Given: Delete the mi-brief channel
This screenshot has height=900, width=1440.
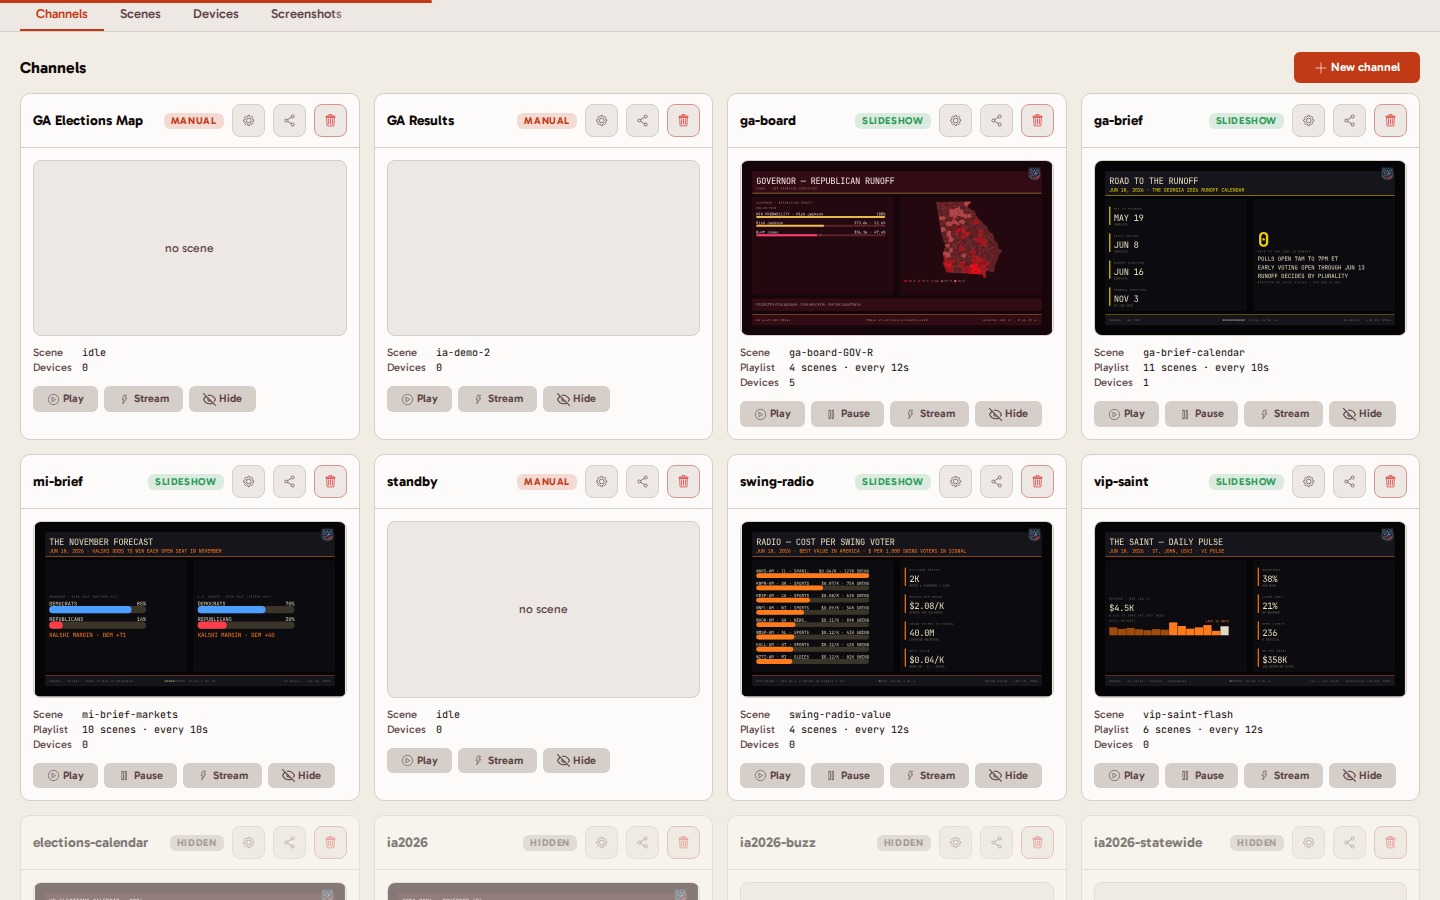Looking at the screenshot, I should coord(331,481).
